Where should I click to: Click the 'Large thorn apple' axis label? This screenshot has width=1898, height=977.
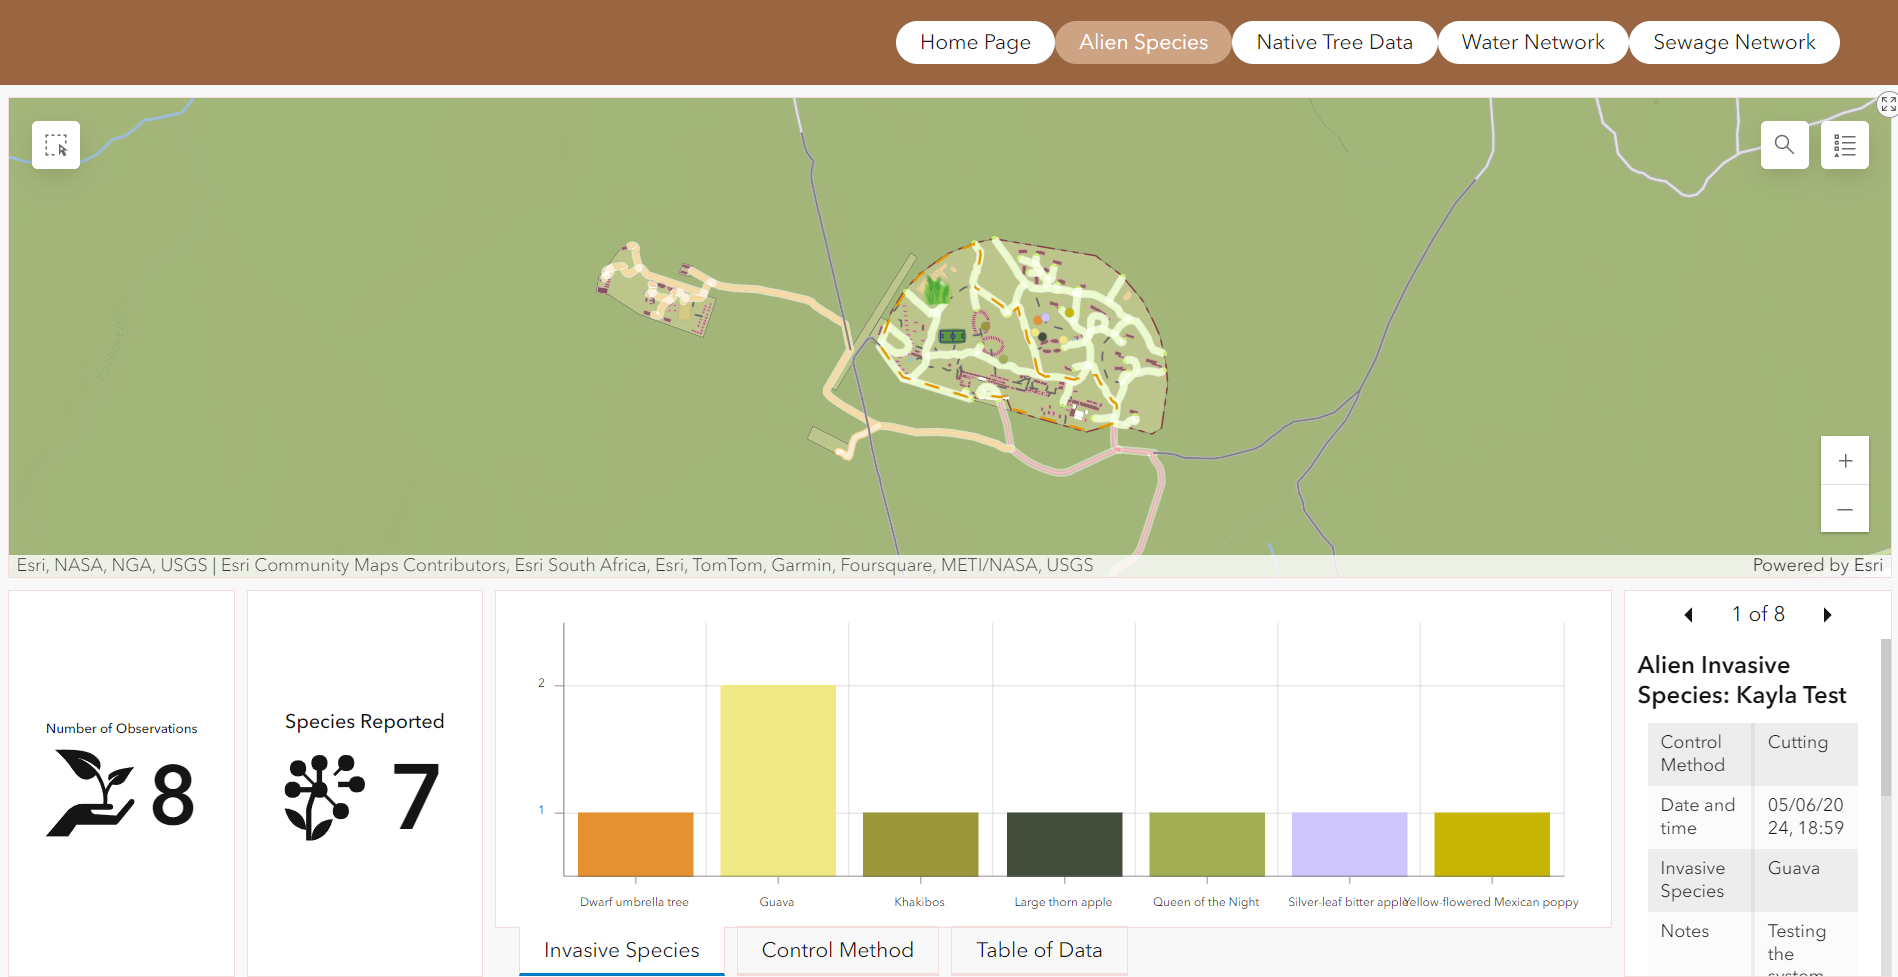coord(1063,902)
